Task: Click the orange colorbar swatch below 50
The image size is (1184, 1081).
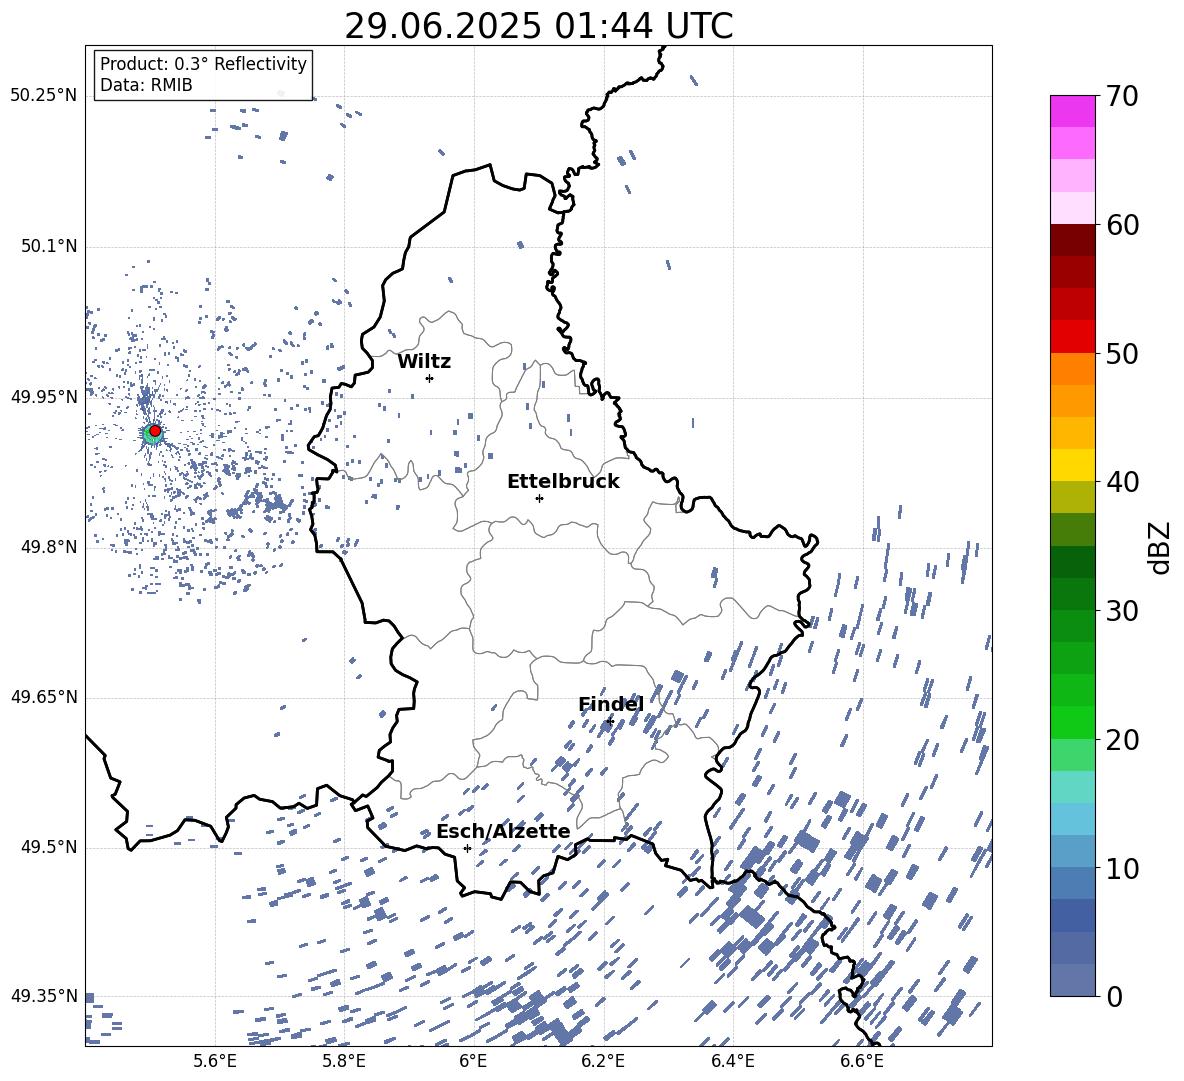Action: tap(1072, 369)
